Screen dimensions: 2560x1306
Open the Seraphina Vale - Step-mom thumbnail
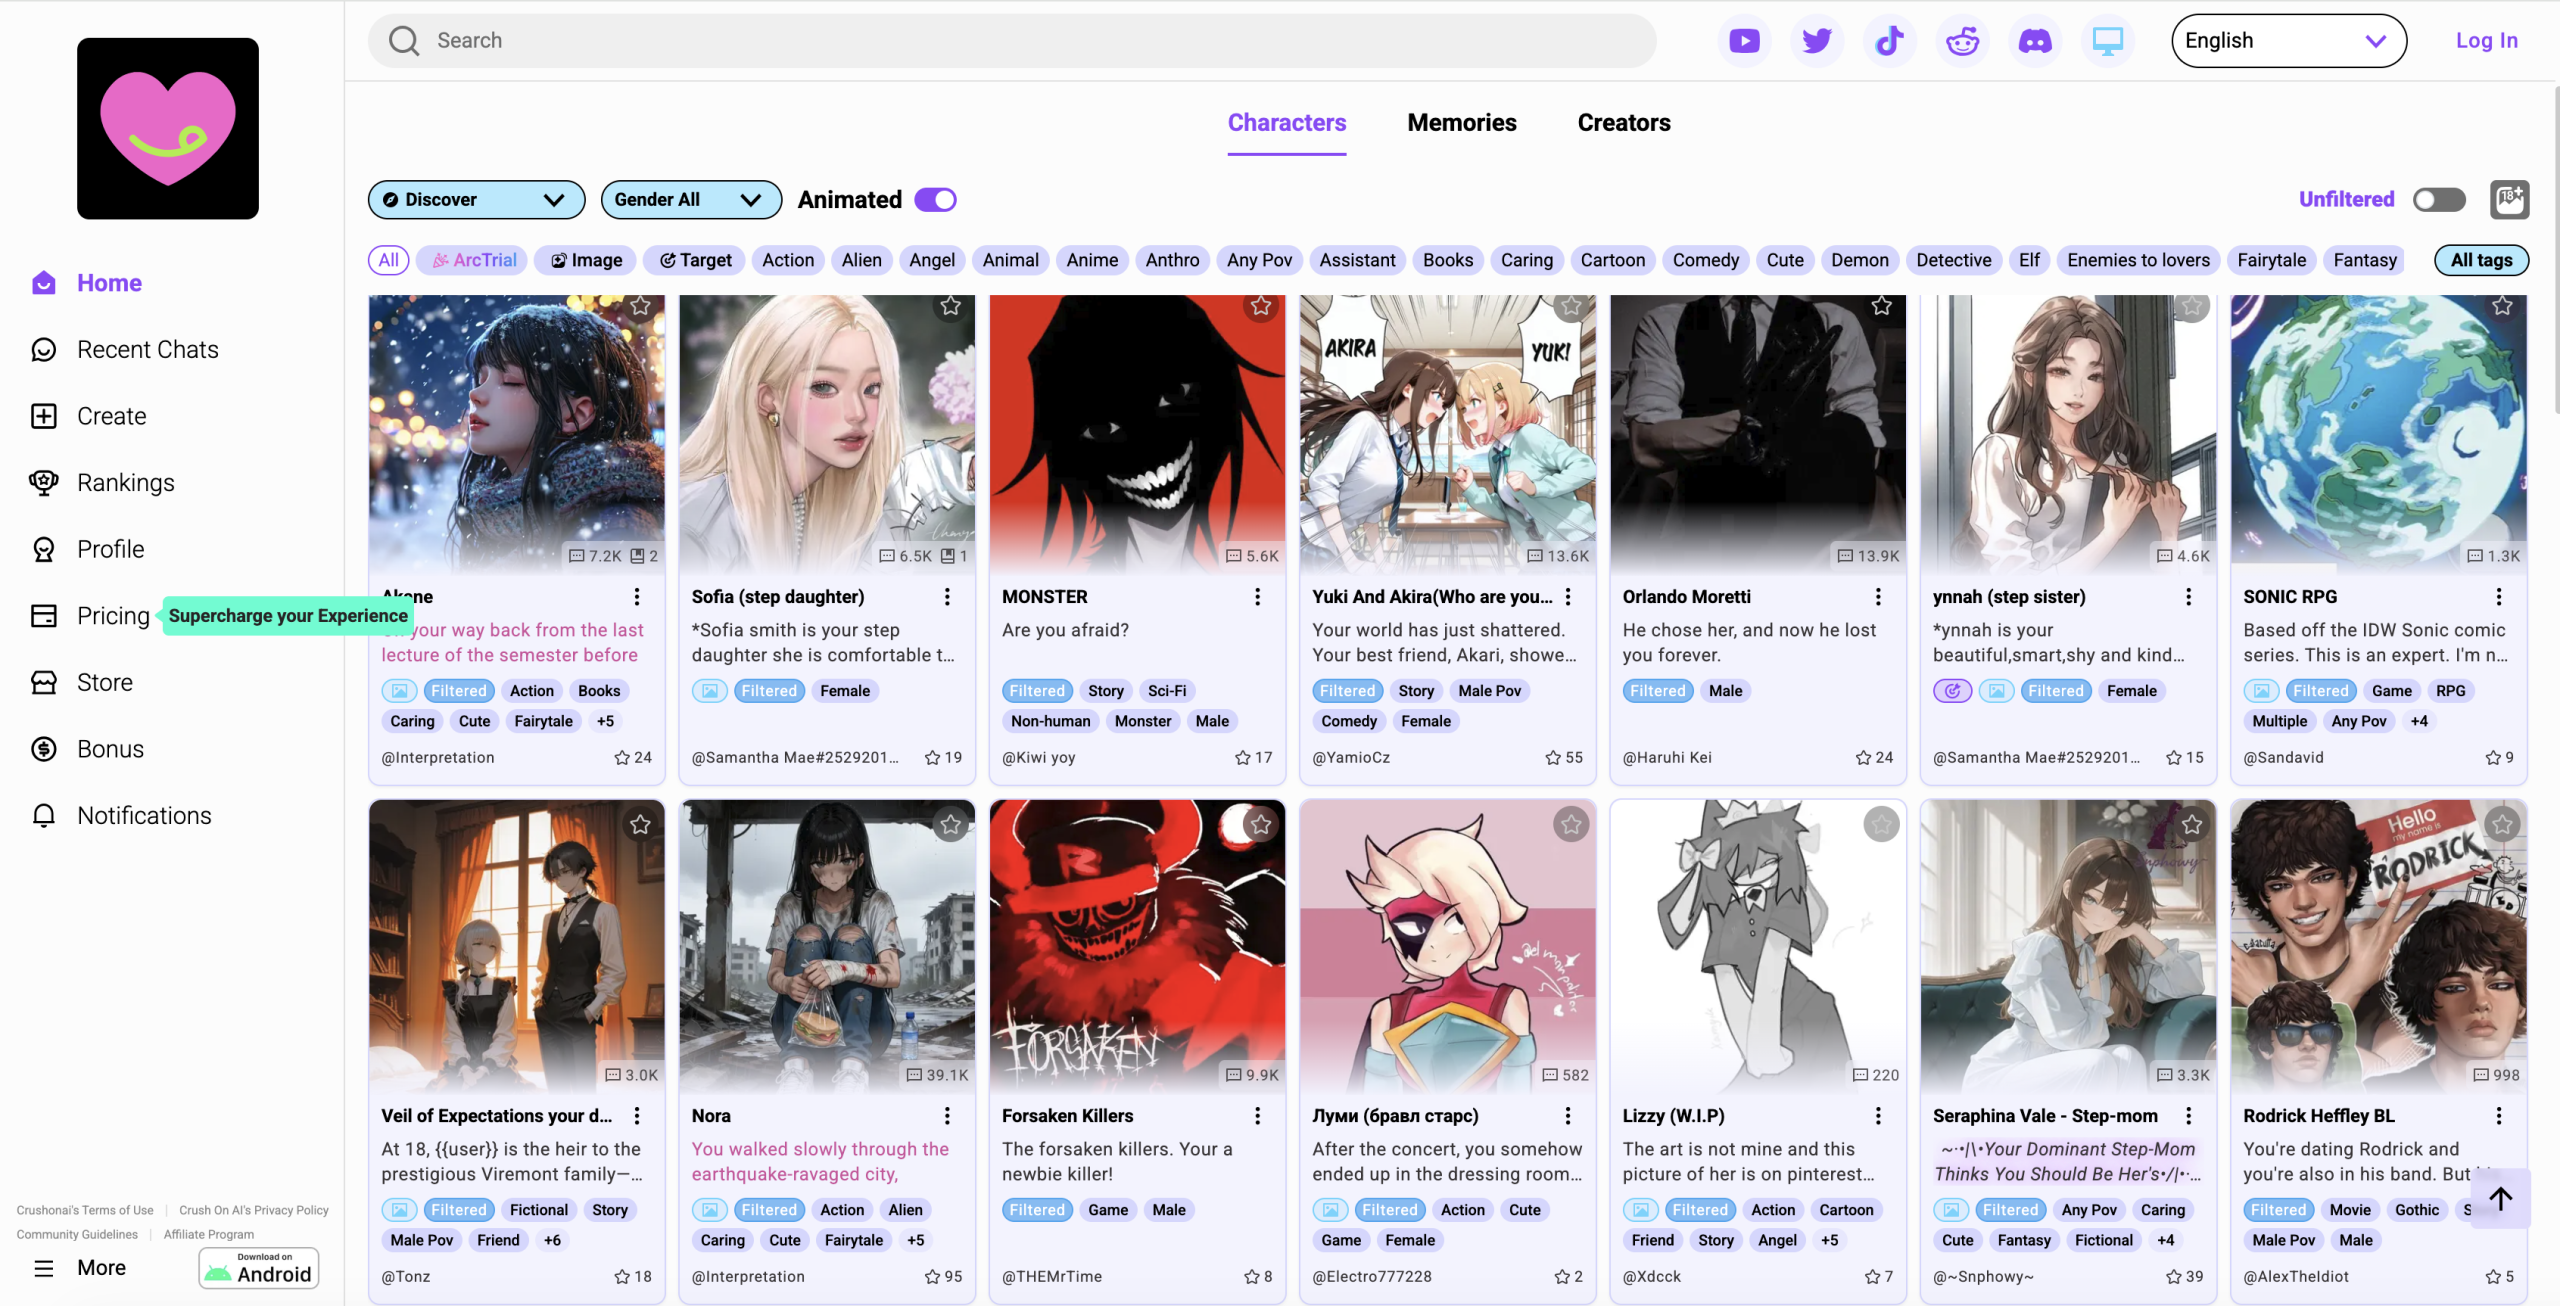tap(2068, 945)
